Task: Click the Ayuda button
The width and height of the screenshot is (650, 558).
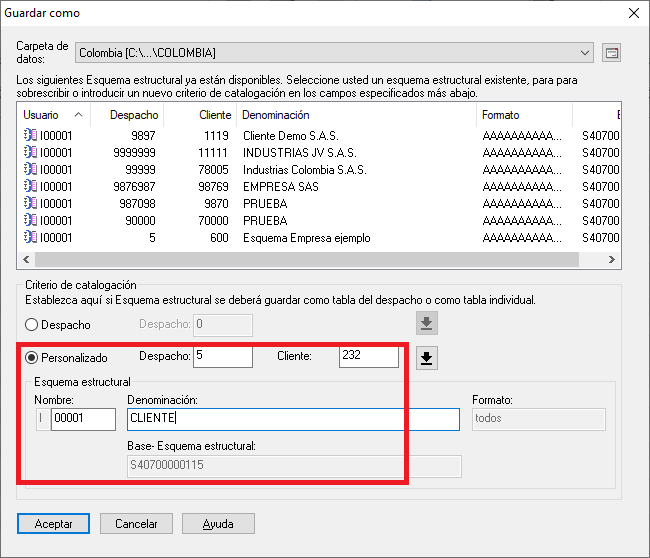Action: point(218,524)
